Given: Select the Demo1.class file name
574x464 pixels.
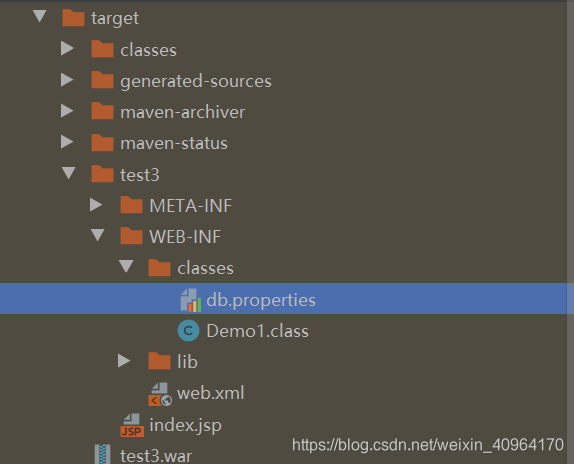Looking at the screenshot, I should (258, 331).
